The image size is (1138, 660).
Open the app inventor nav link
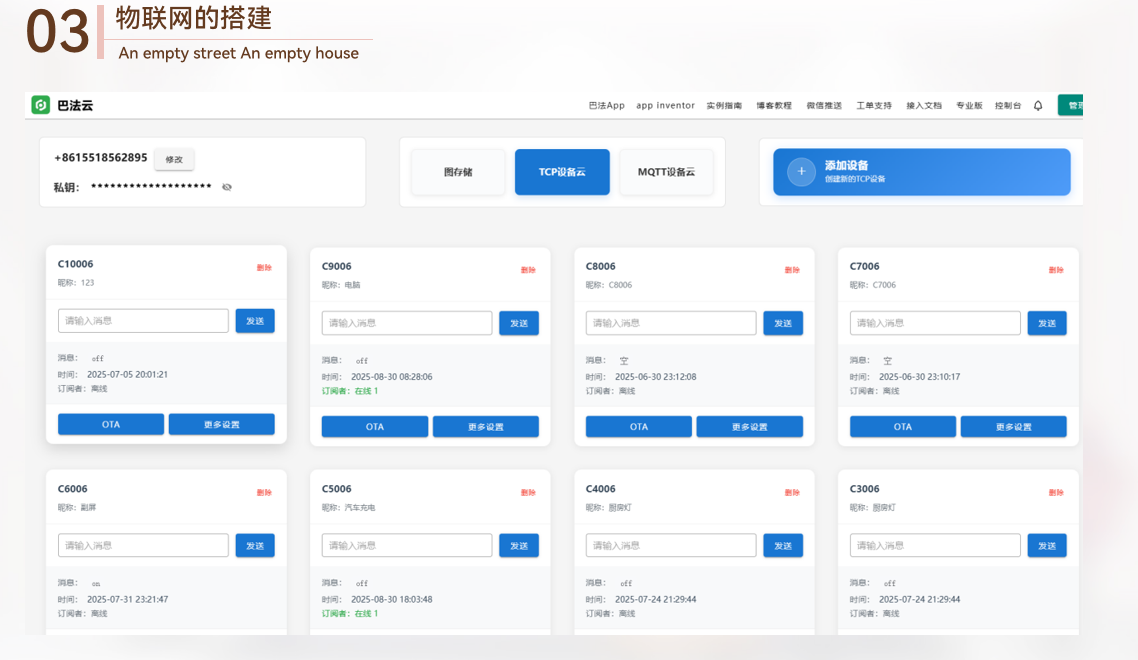coord(665,105)
